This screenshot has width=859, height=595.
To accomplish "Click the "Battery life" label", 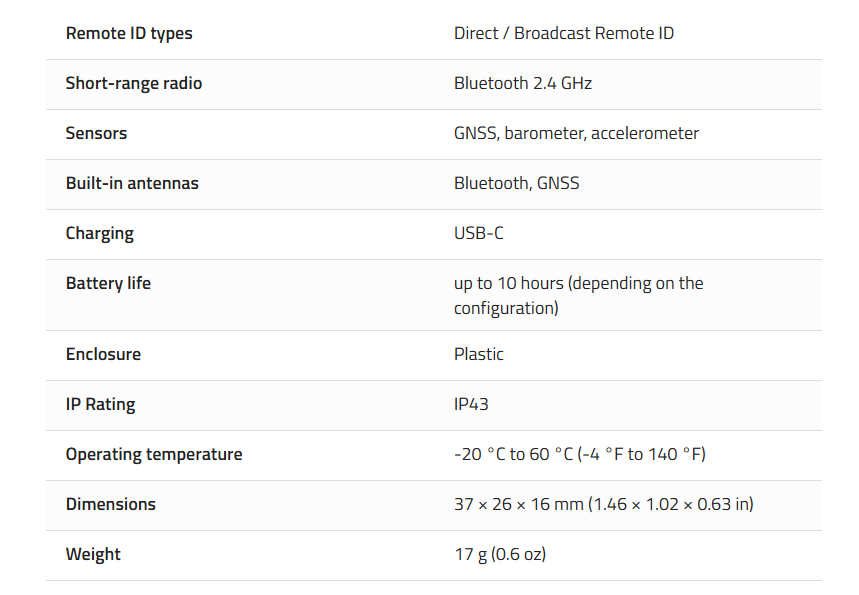I will 108,284.
